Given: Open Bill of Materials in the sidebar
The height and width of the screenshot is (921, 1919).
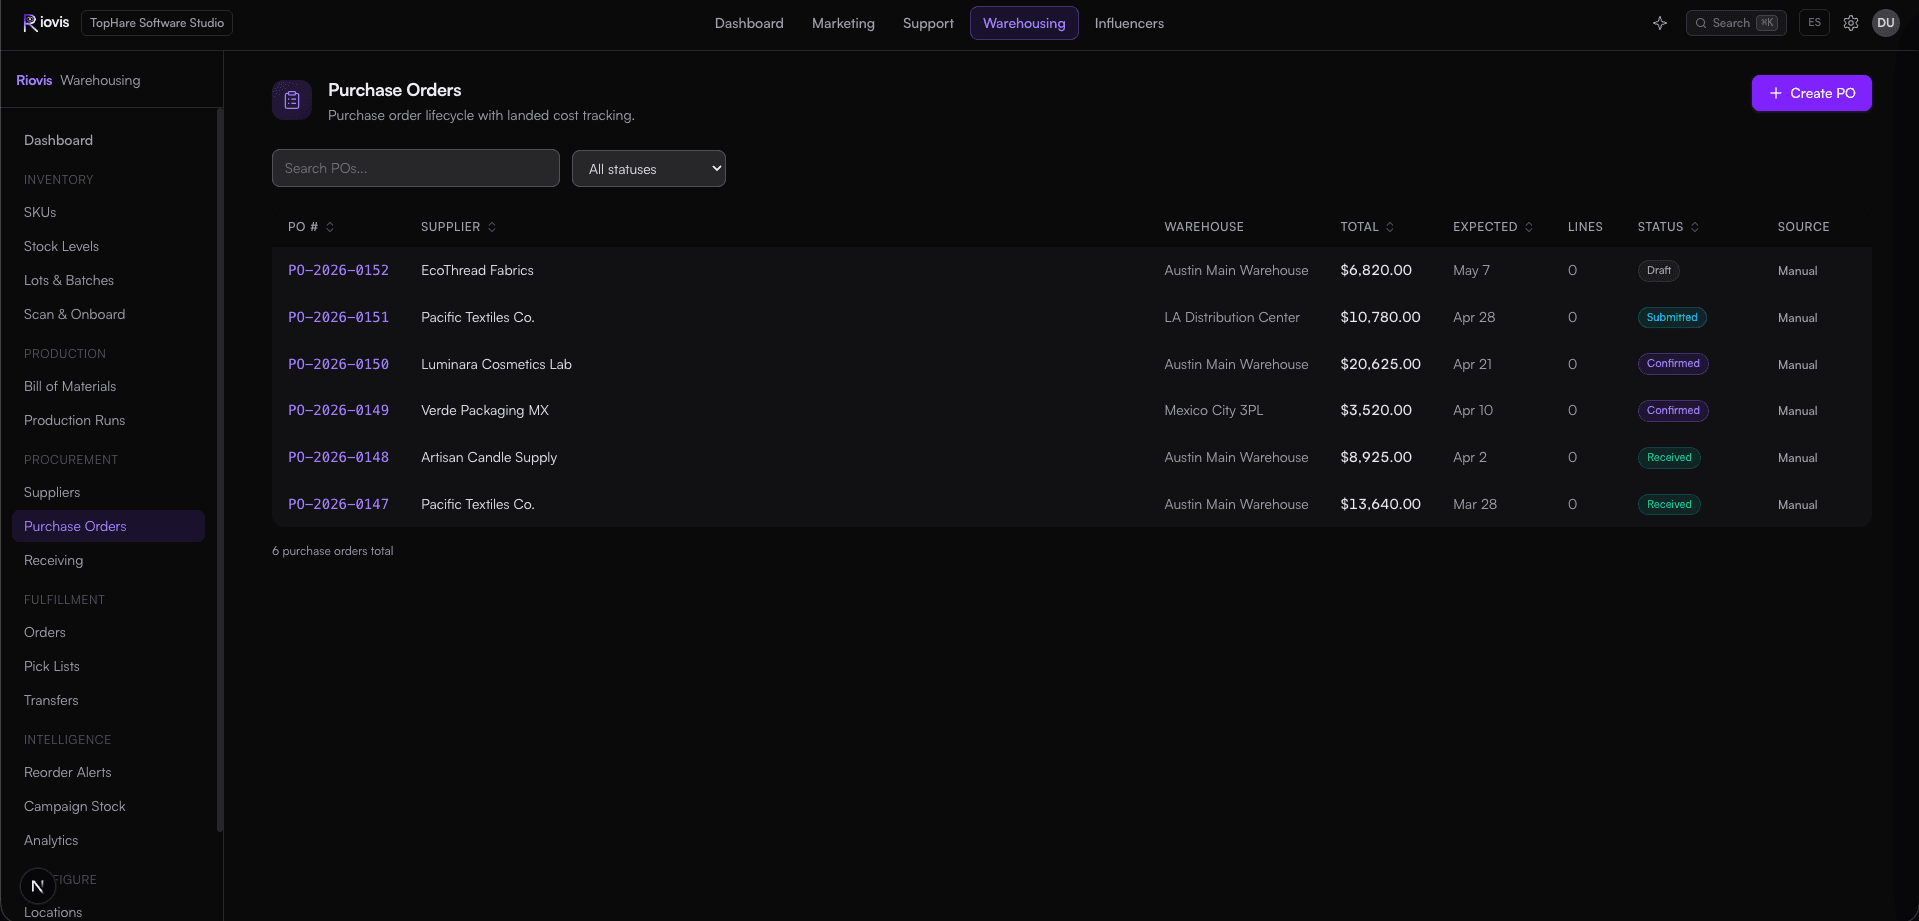Looking at the screenshot, I should [x=70, y=386].
